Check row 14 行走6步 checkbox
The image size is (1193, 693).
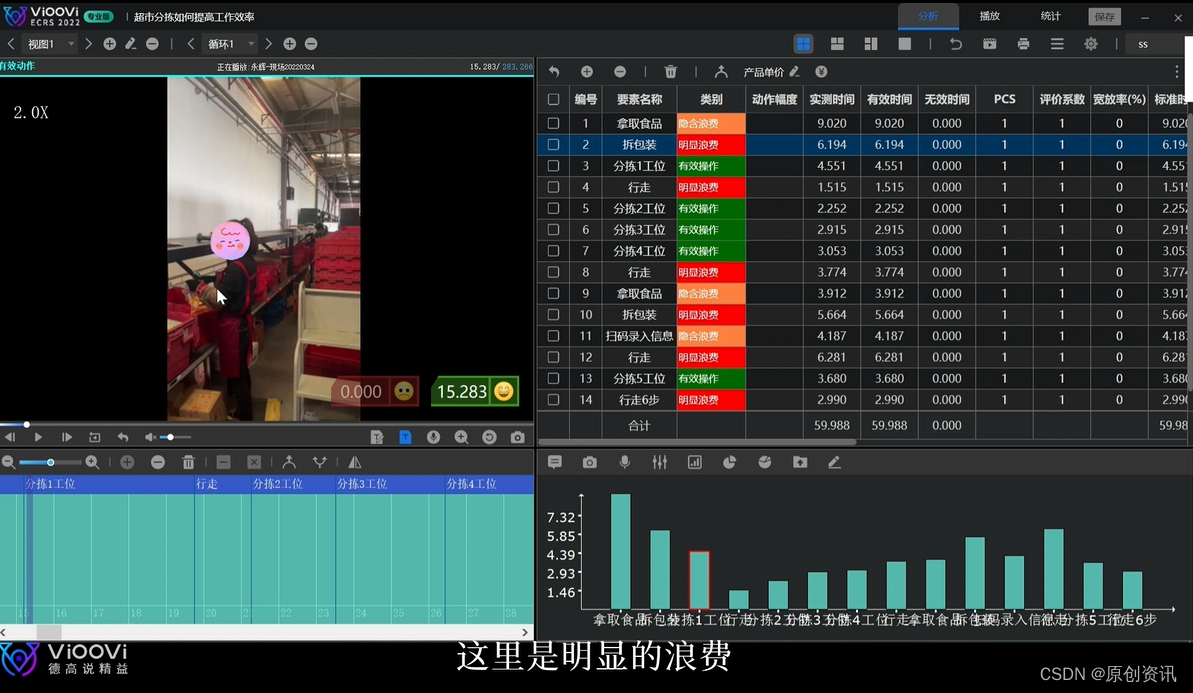[554, 399]
